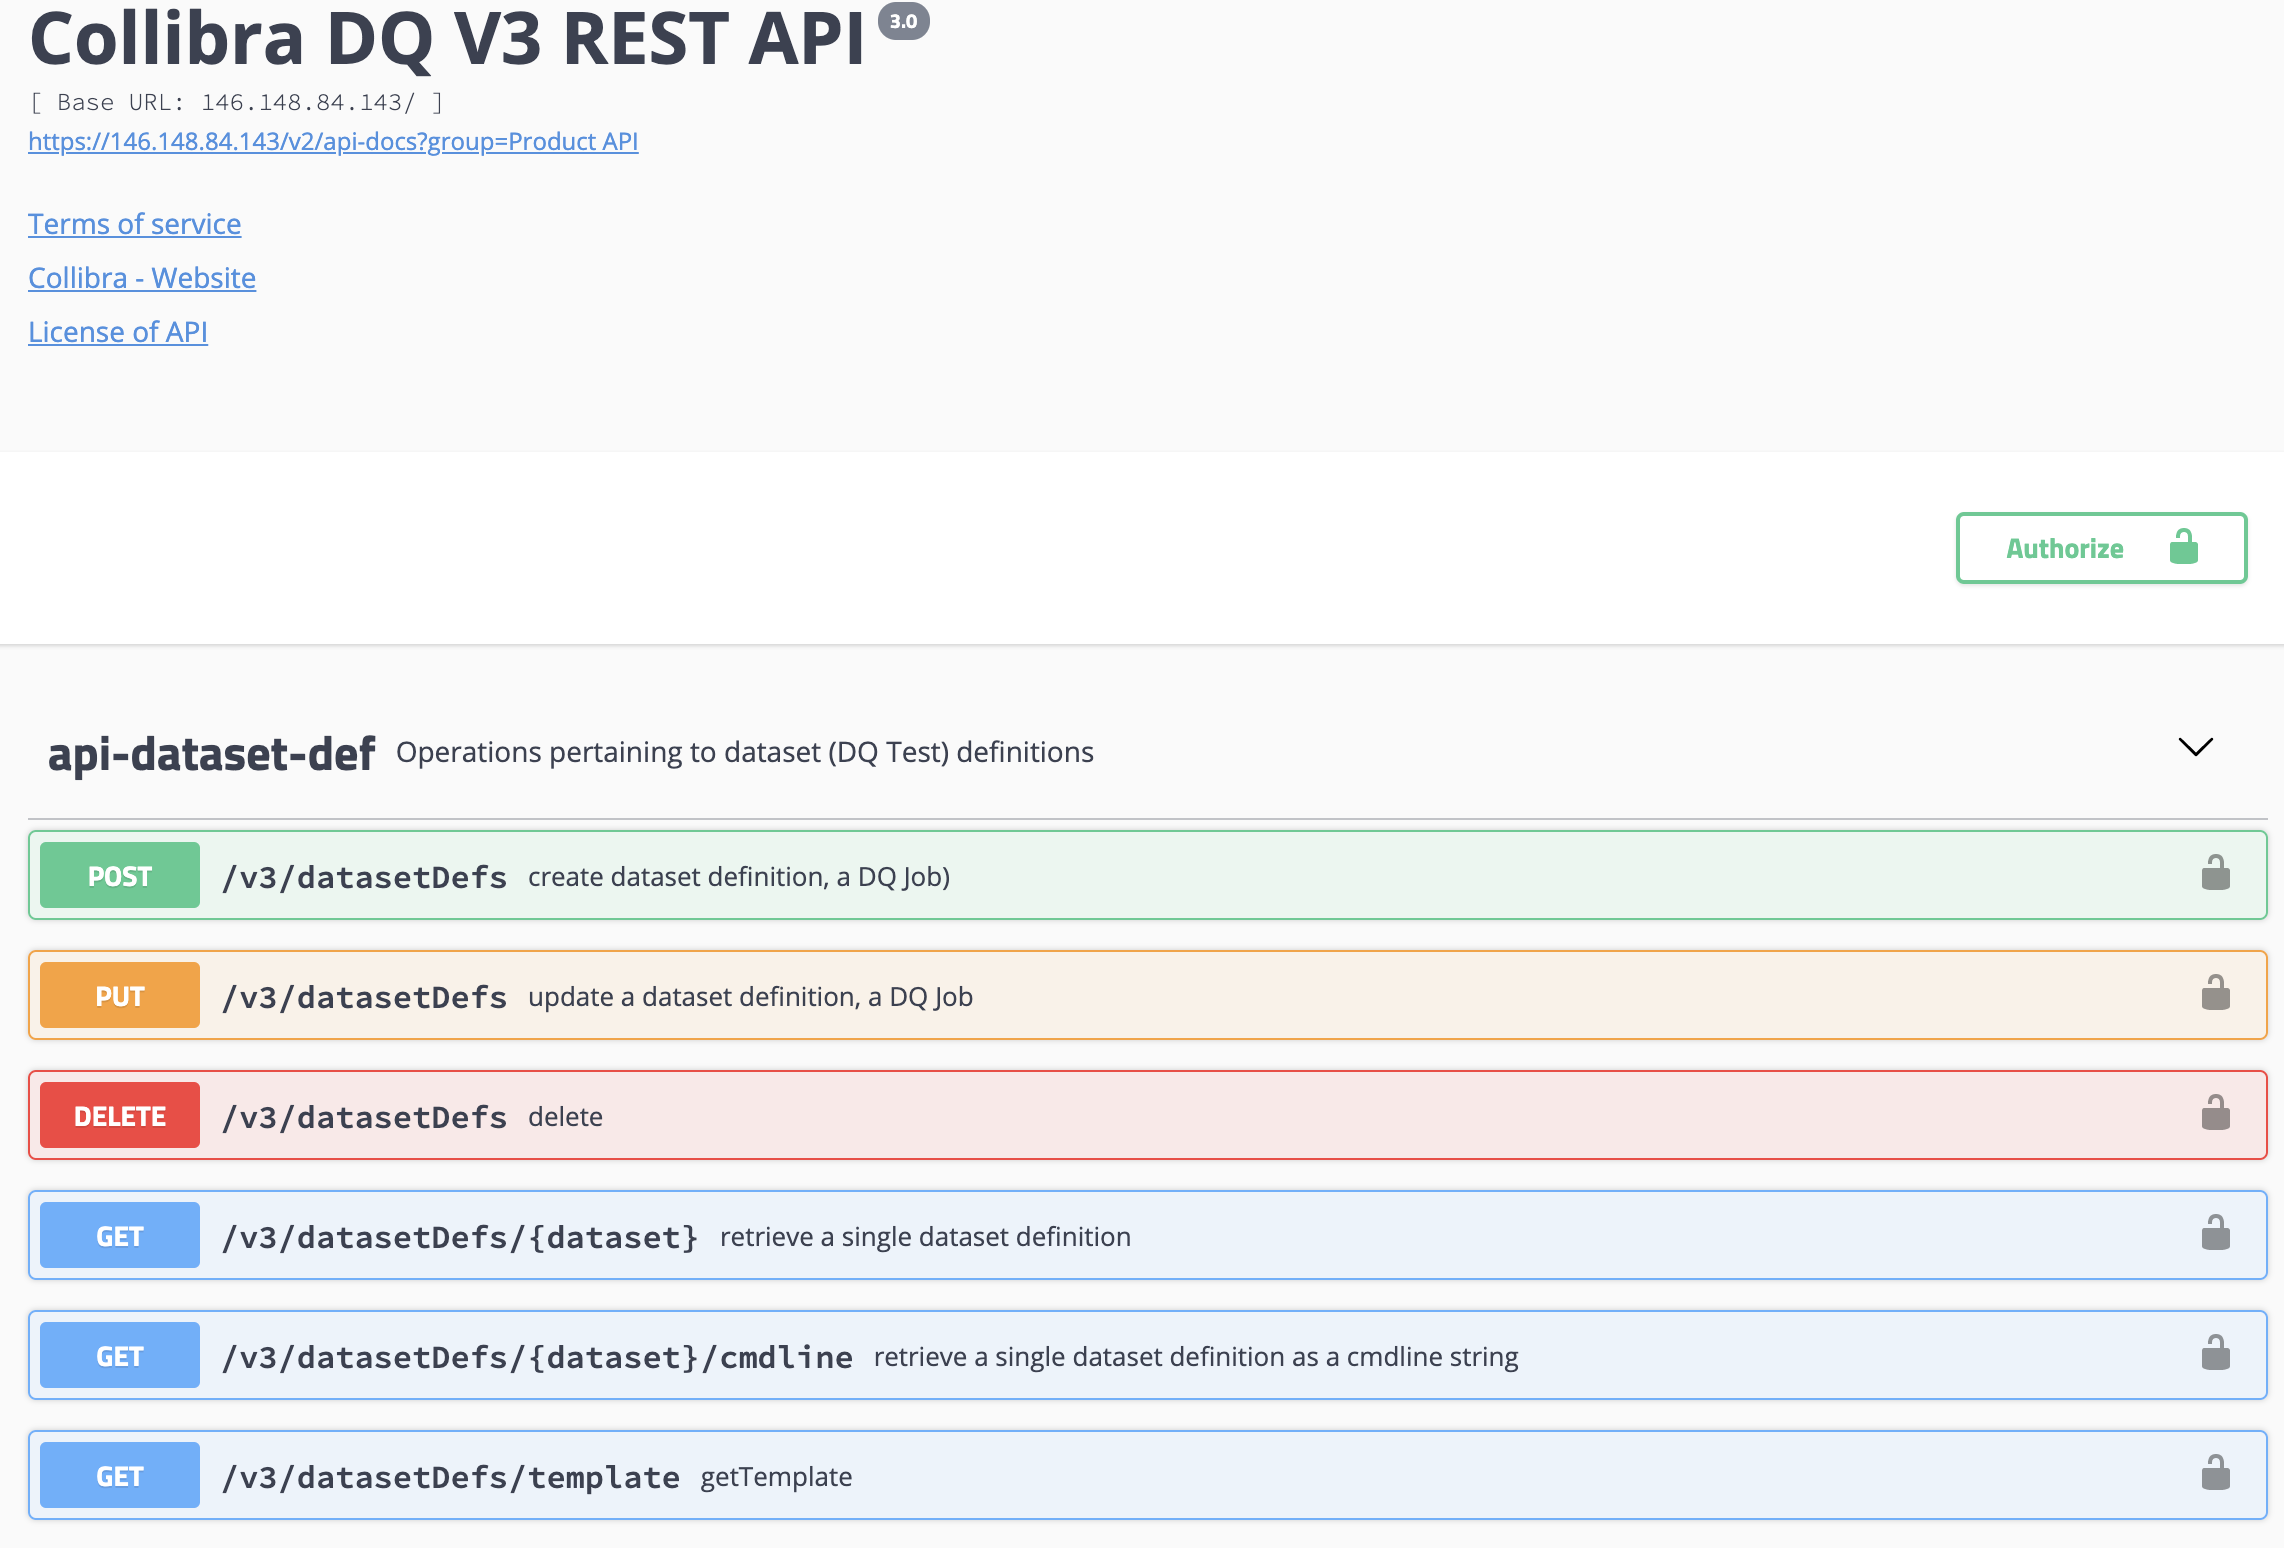Click the lock icon on DELETE /v3/datasetDefs

point(2216,1113)
